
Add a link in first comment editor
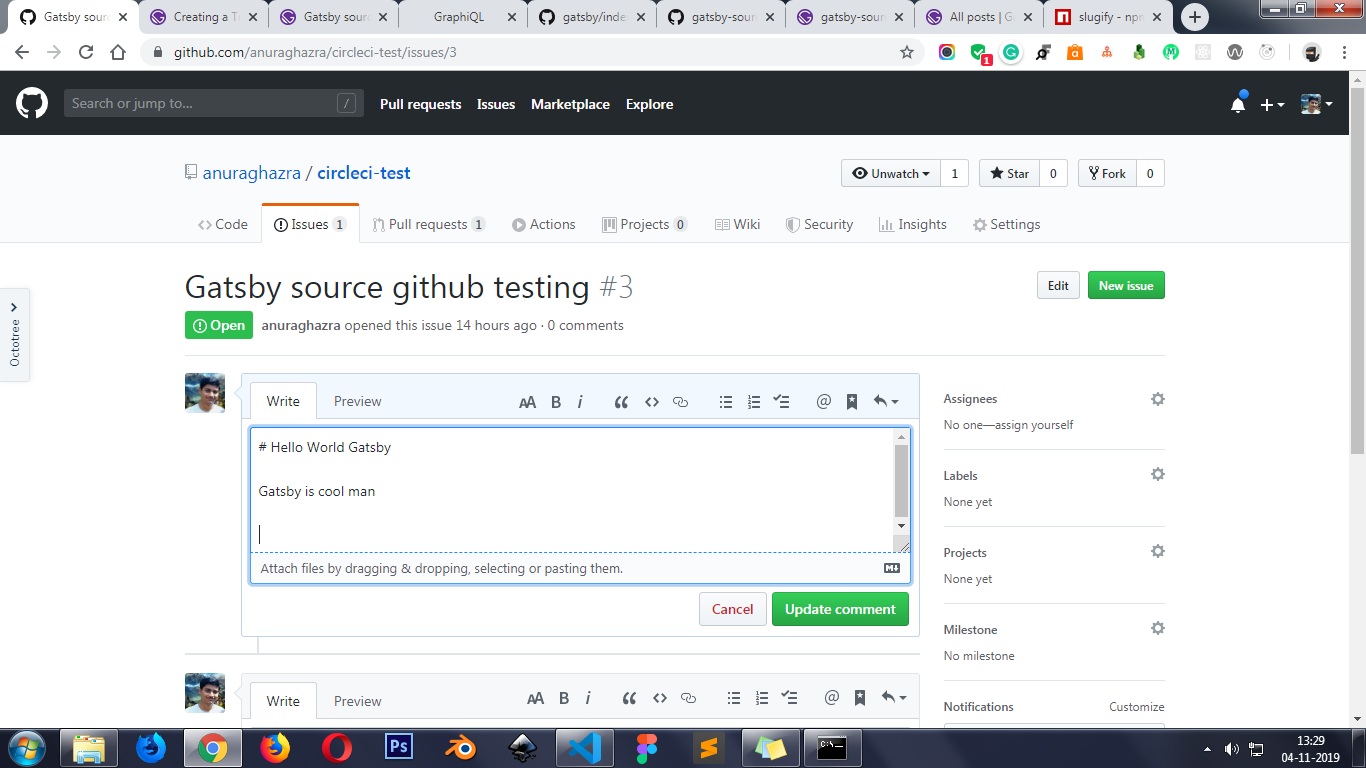(681, 402)
